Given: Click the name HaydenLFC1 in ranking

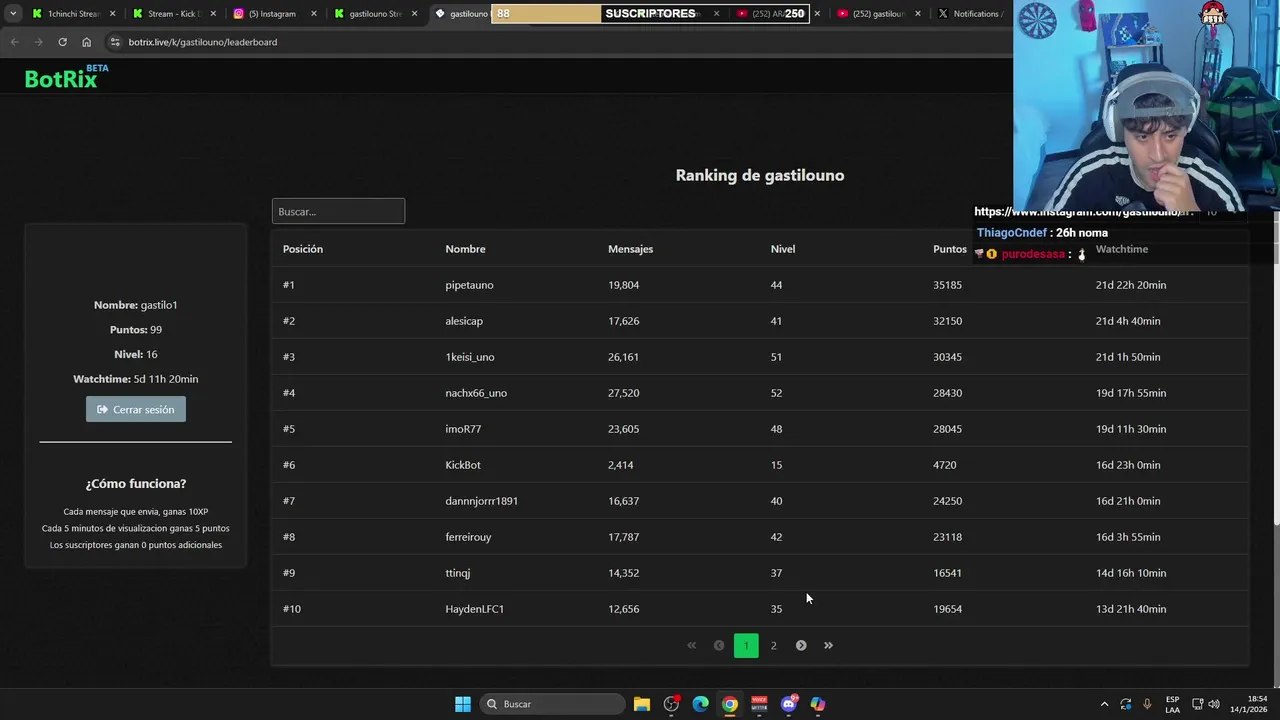Looking at the screenshot, I should tap(475, 609).
